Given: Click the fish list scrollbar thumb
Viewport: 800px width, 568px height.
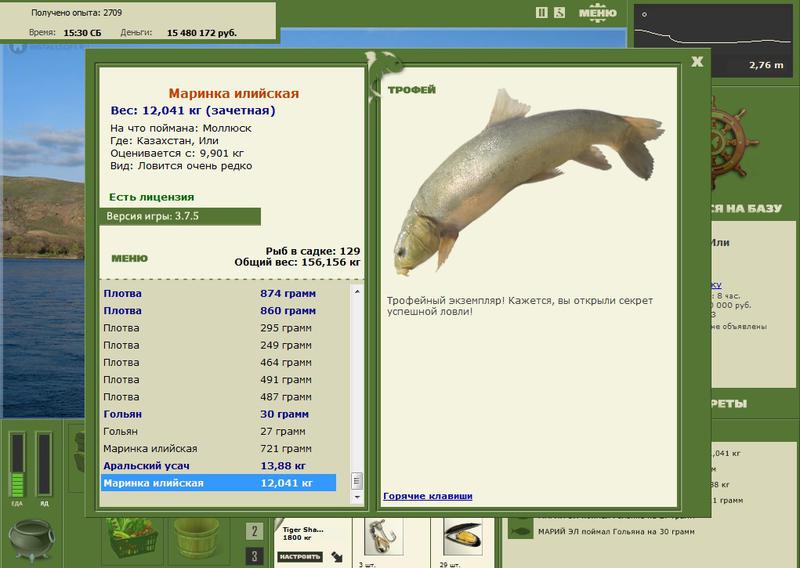Looking at the screenshot, I should (x=357, y=481).
